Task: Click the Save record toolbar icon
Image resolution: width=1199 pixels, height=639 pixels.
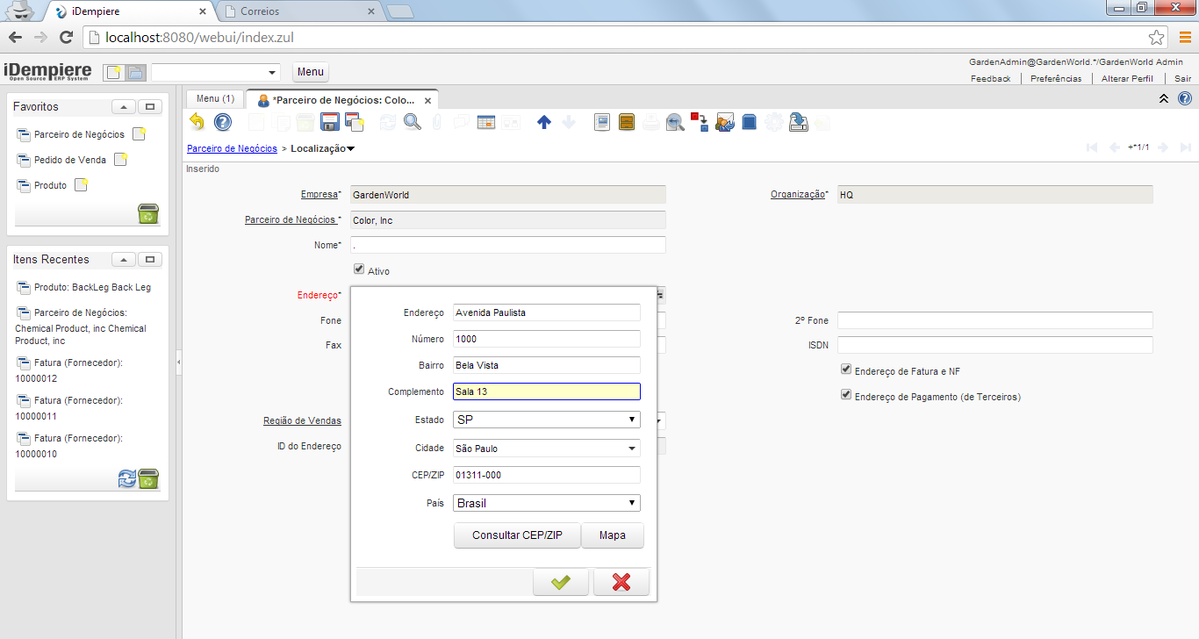Action: [329, 122]
